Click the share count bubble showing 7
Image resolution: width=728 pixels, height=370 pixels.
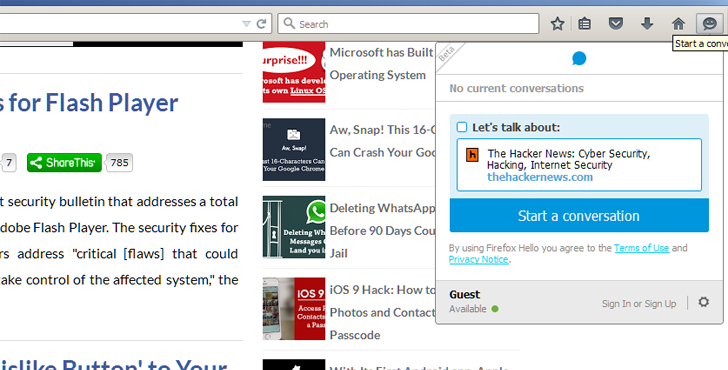tap(9, 162)
